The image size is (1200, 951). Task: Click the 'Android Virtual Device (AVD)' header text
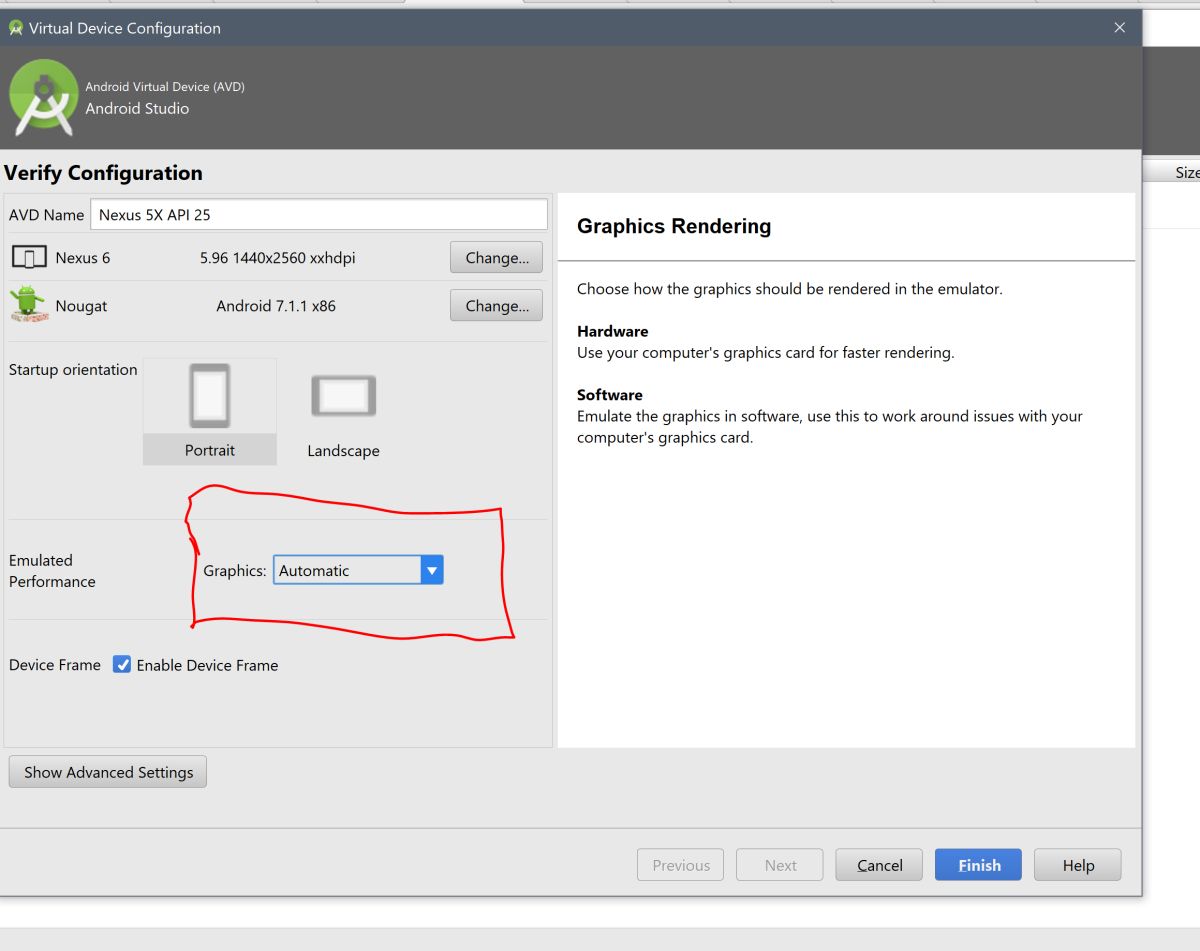point(165,87)
